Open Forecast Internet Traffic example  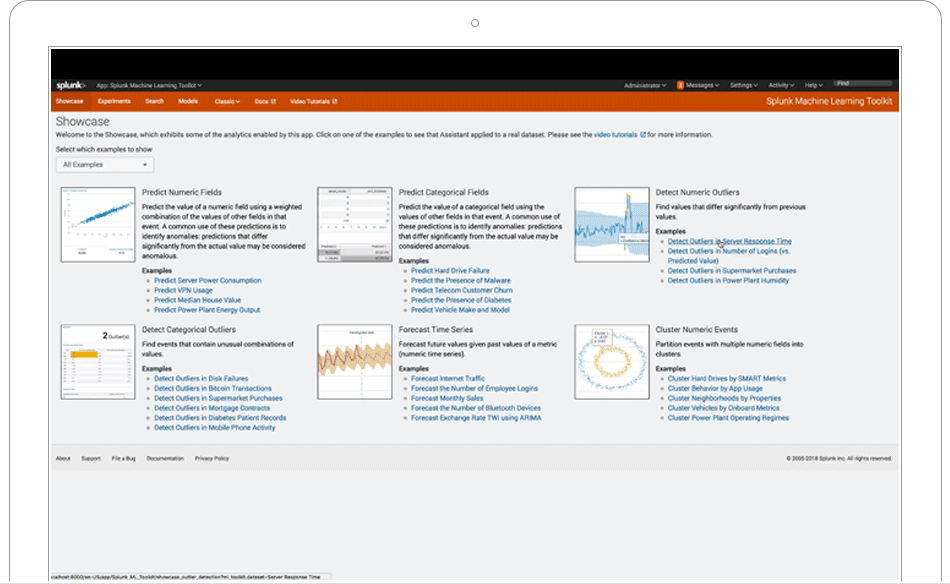tap(448, 379)
